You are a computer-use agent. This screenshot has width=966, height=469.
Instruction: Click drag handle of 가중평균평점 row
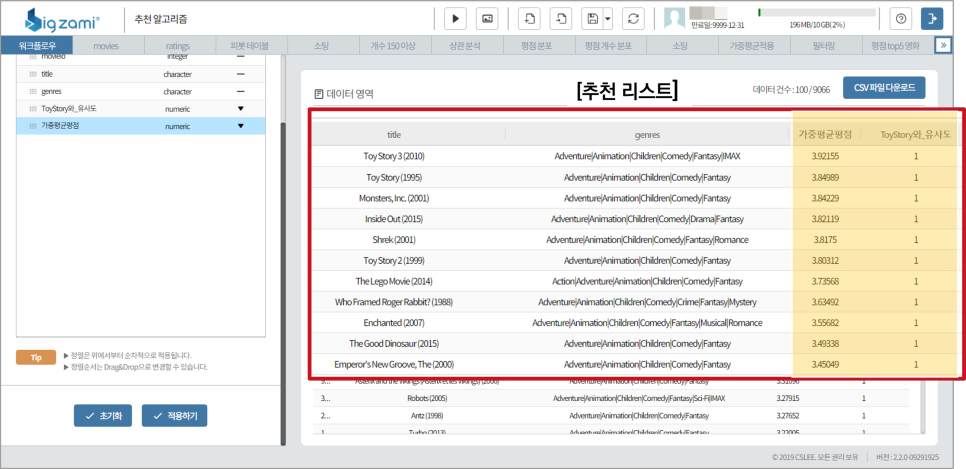33,126
